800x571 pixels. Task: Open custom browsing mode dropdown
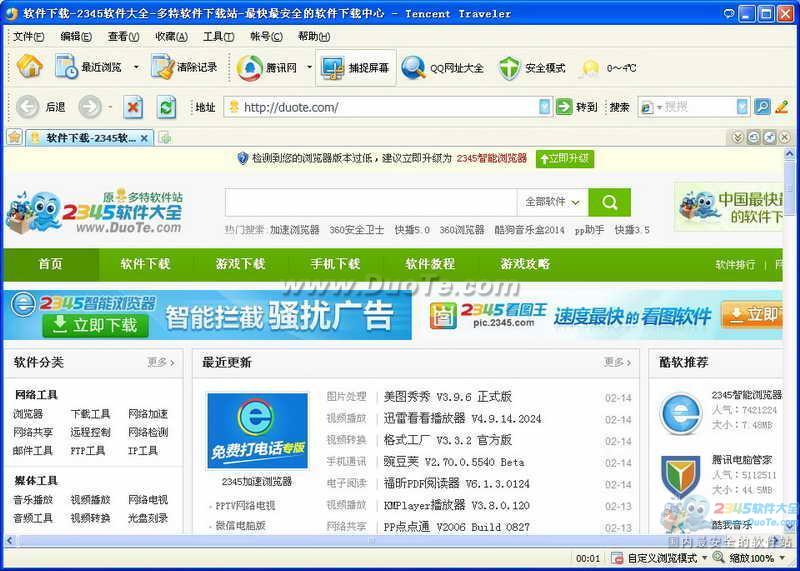705,558
